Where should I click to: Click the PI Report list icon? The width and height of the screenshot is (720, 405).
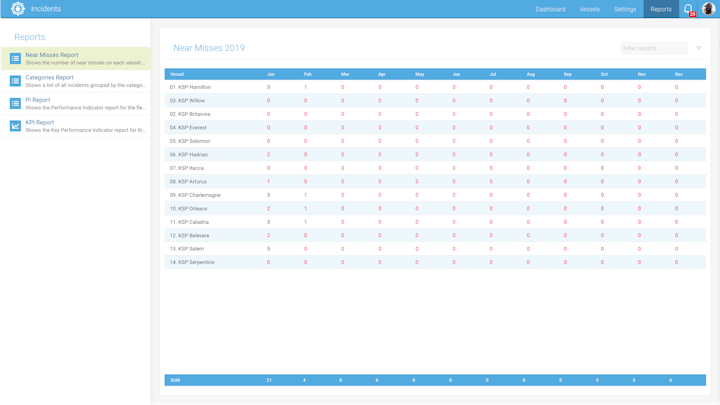15,104
